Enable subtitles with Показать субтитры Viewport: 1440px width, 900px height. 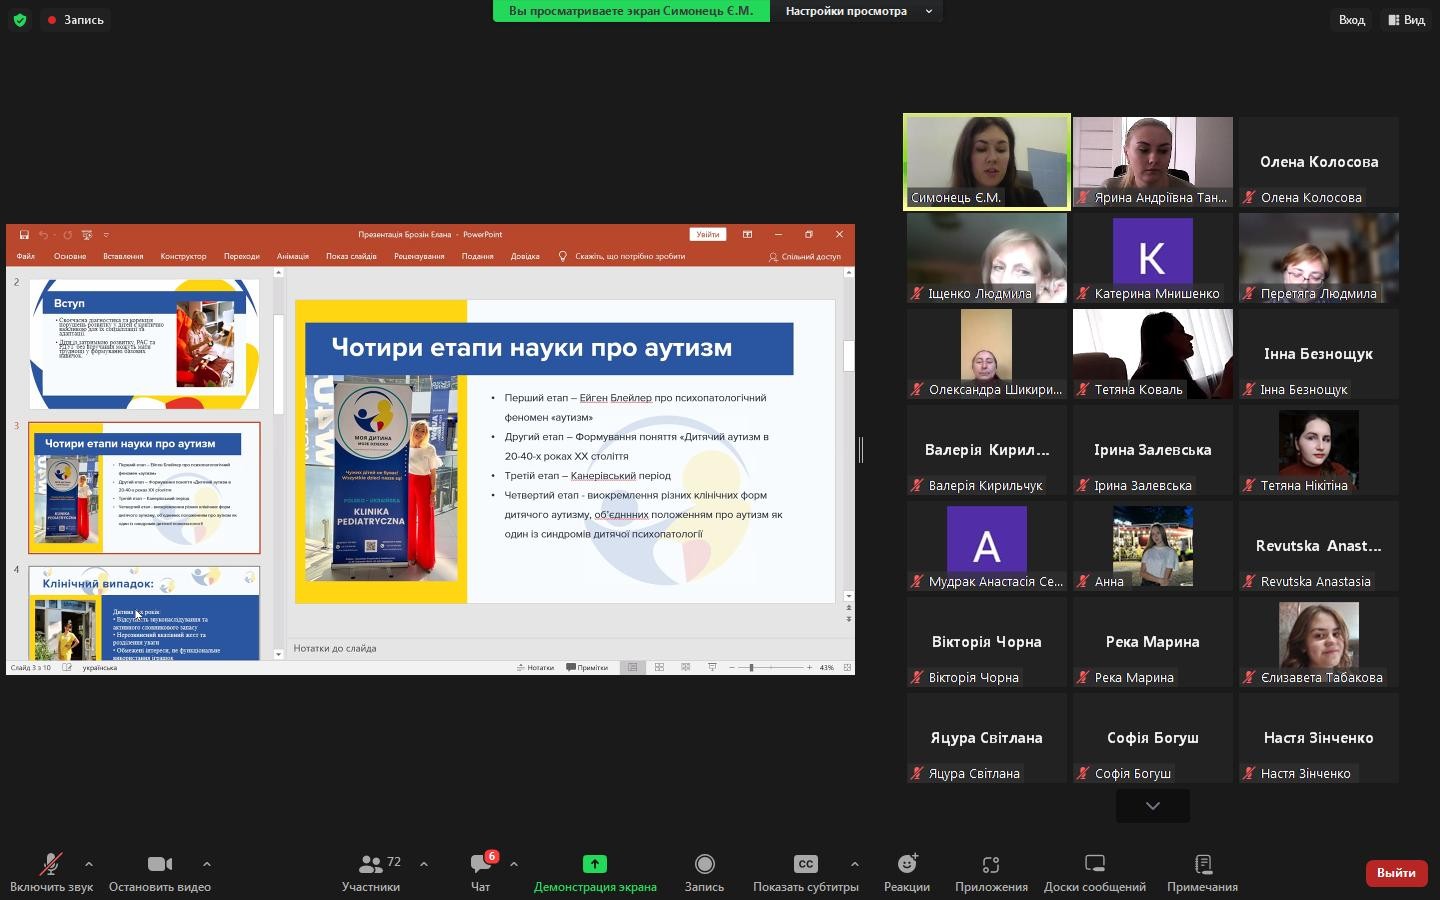point(805,872)
